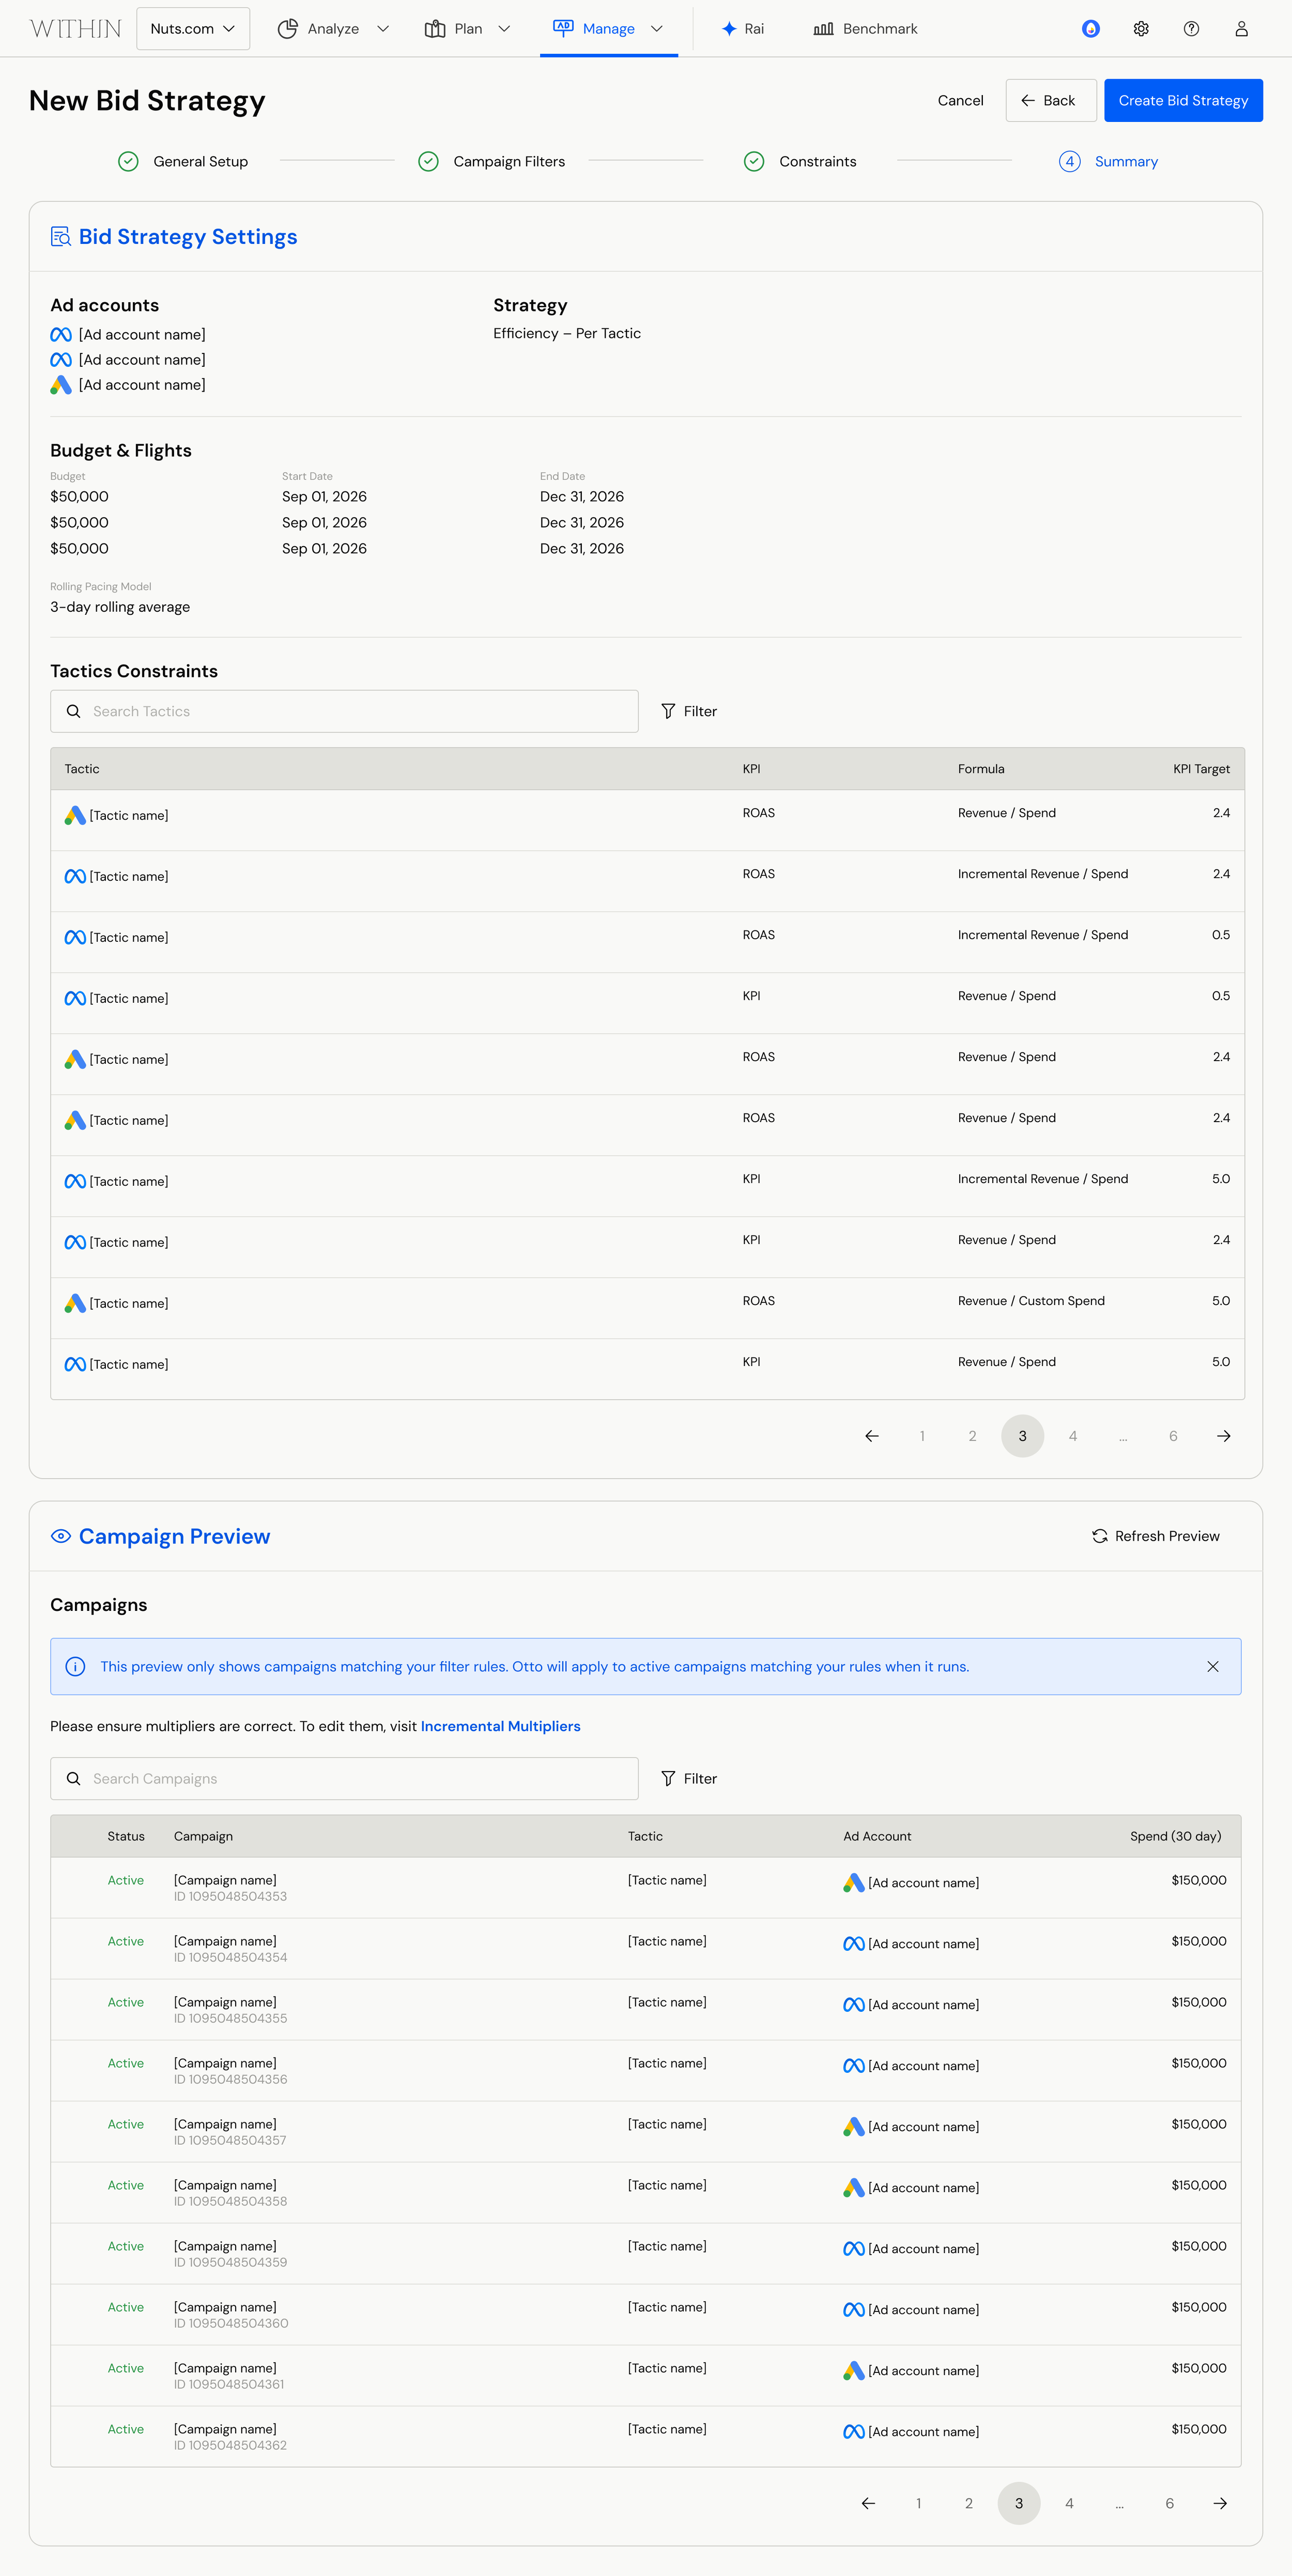Go to previous page of Campaigns table
Screen dimensions: 1292x2576
click(868, 2503)
